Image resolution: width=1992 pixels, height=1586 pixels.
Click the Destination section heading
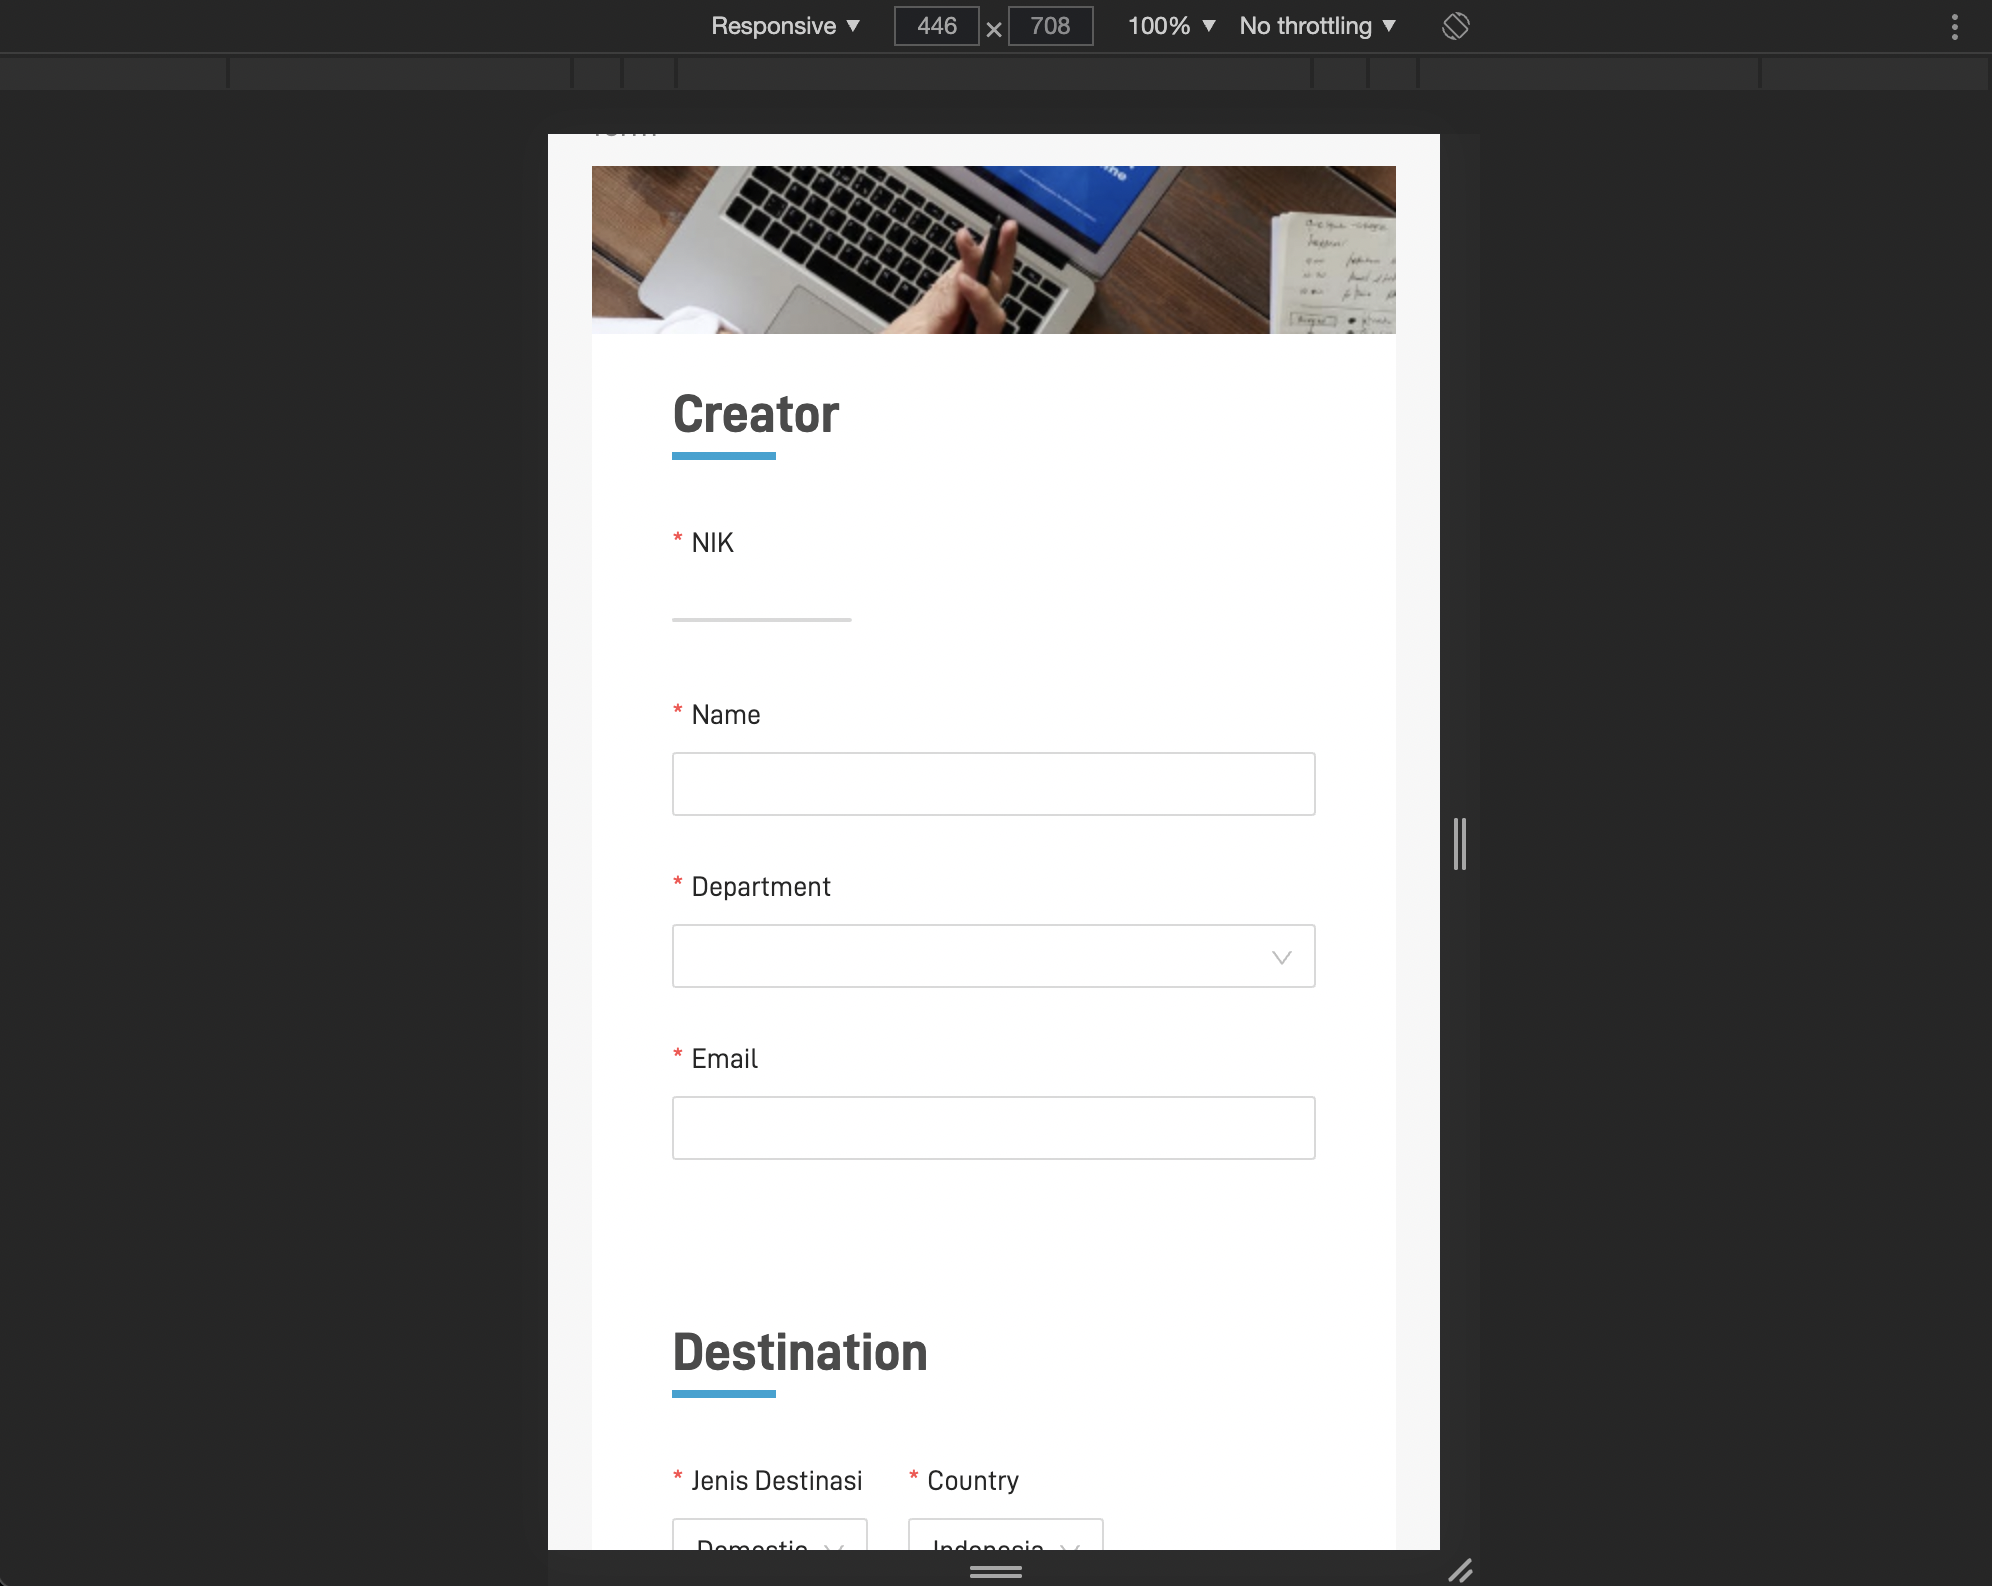[799, 1352]
